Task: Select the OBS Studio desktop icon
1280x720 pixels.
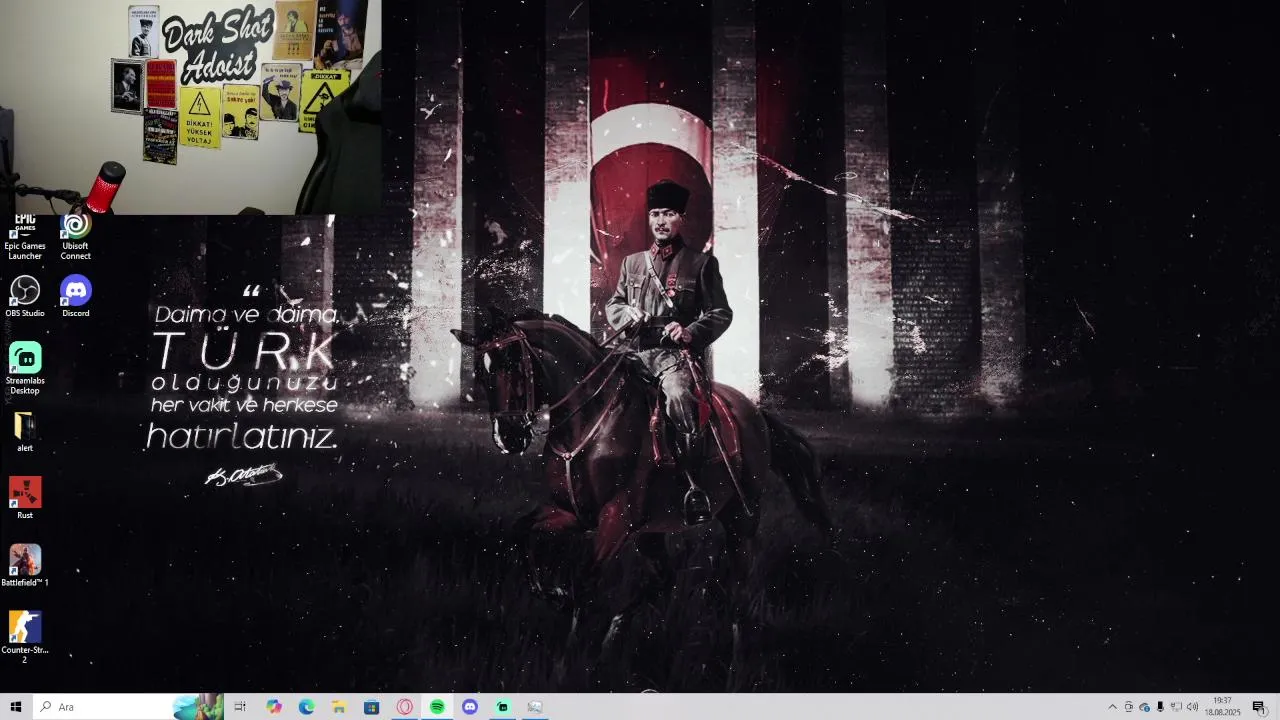Action: coord(25,297)
